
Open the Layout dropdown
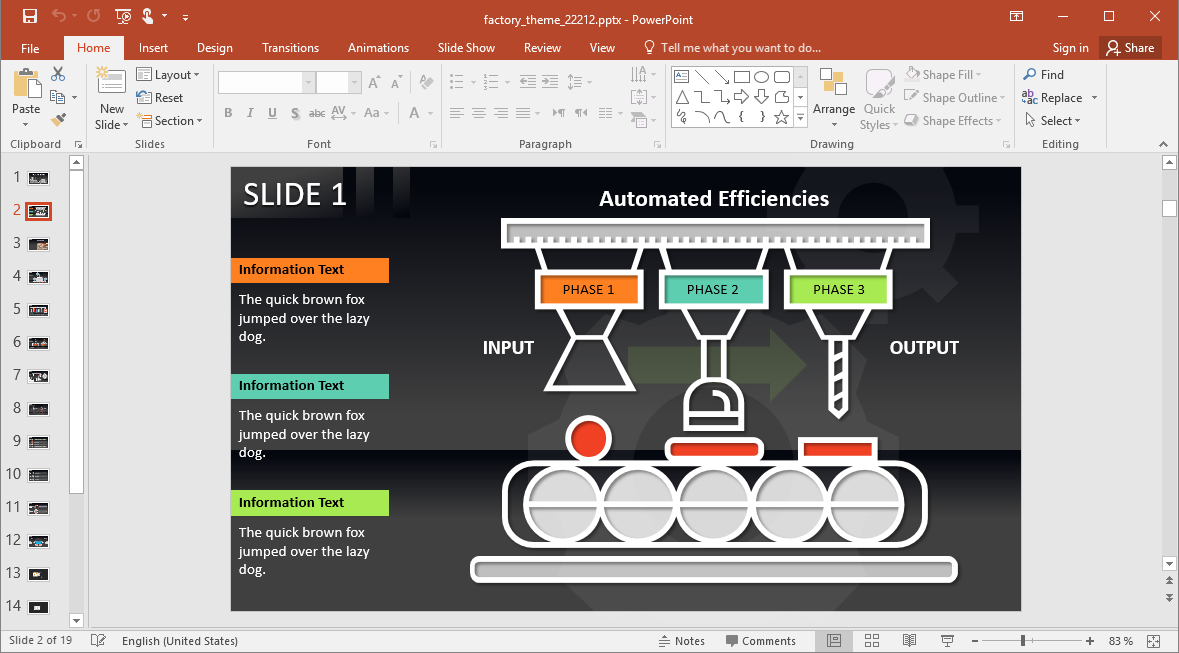(x=169, y=74)
